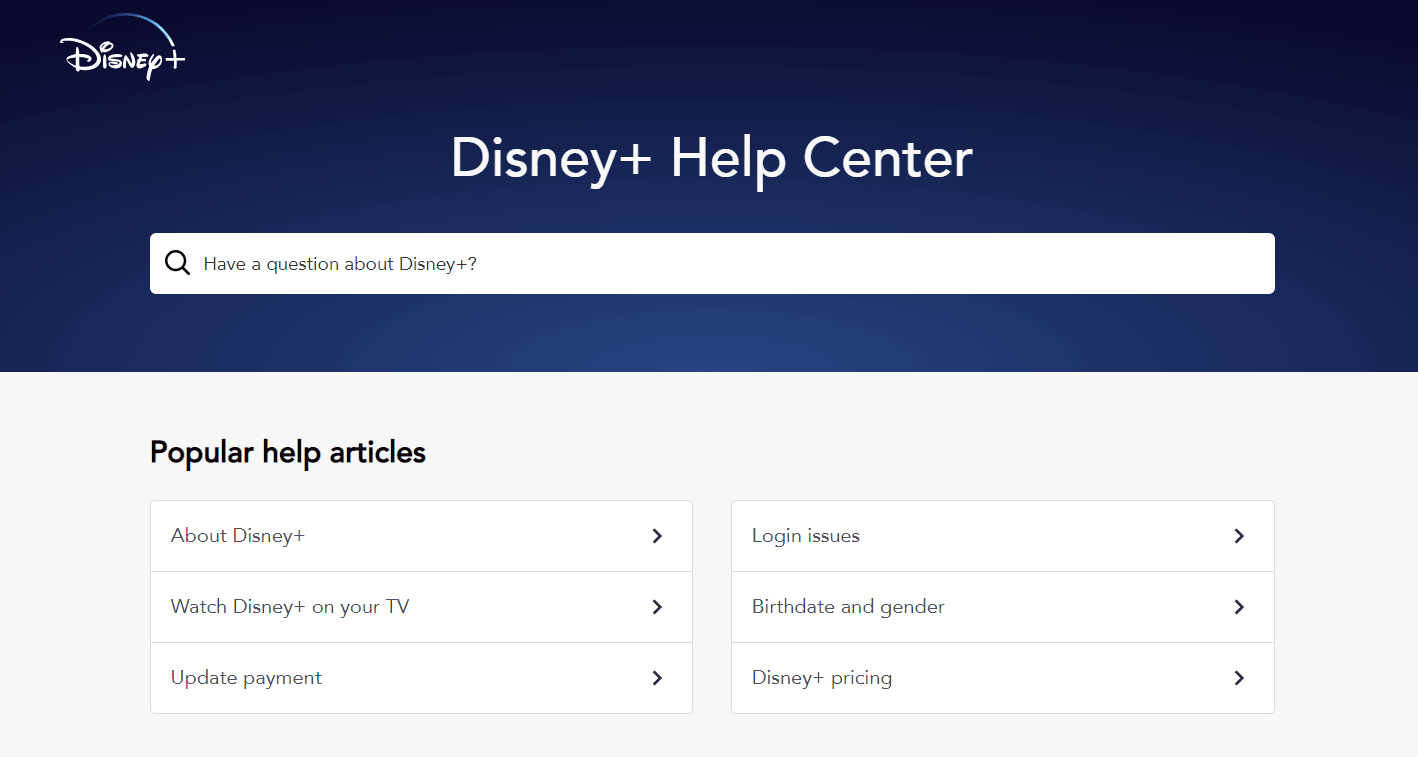Click the chevron next to Watch Disney+ on your TV

click(657, 607)
